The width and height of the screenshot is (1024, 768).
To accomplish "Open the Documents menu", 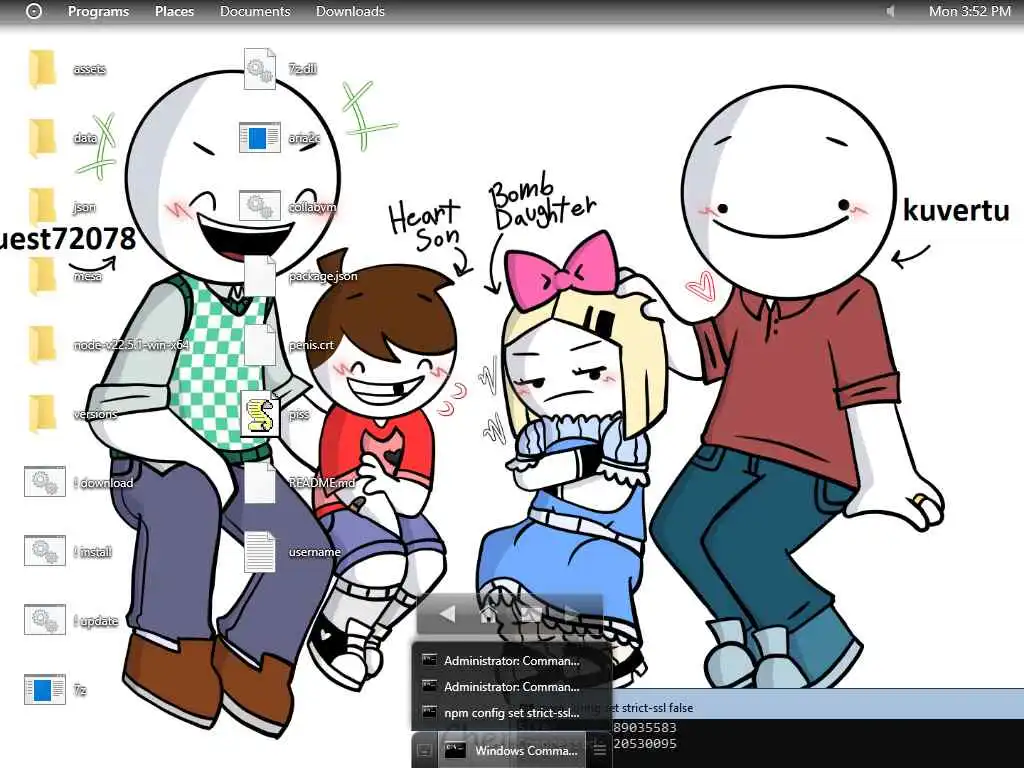I will click(x=255, y=11).
